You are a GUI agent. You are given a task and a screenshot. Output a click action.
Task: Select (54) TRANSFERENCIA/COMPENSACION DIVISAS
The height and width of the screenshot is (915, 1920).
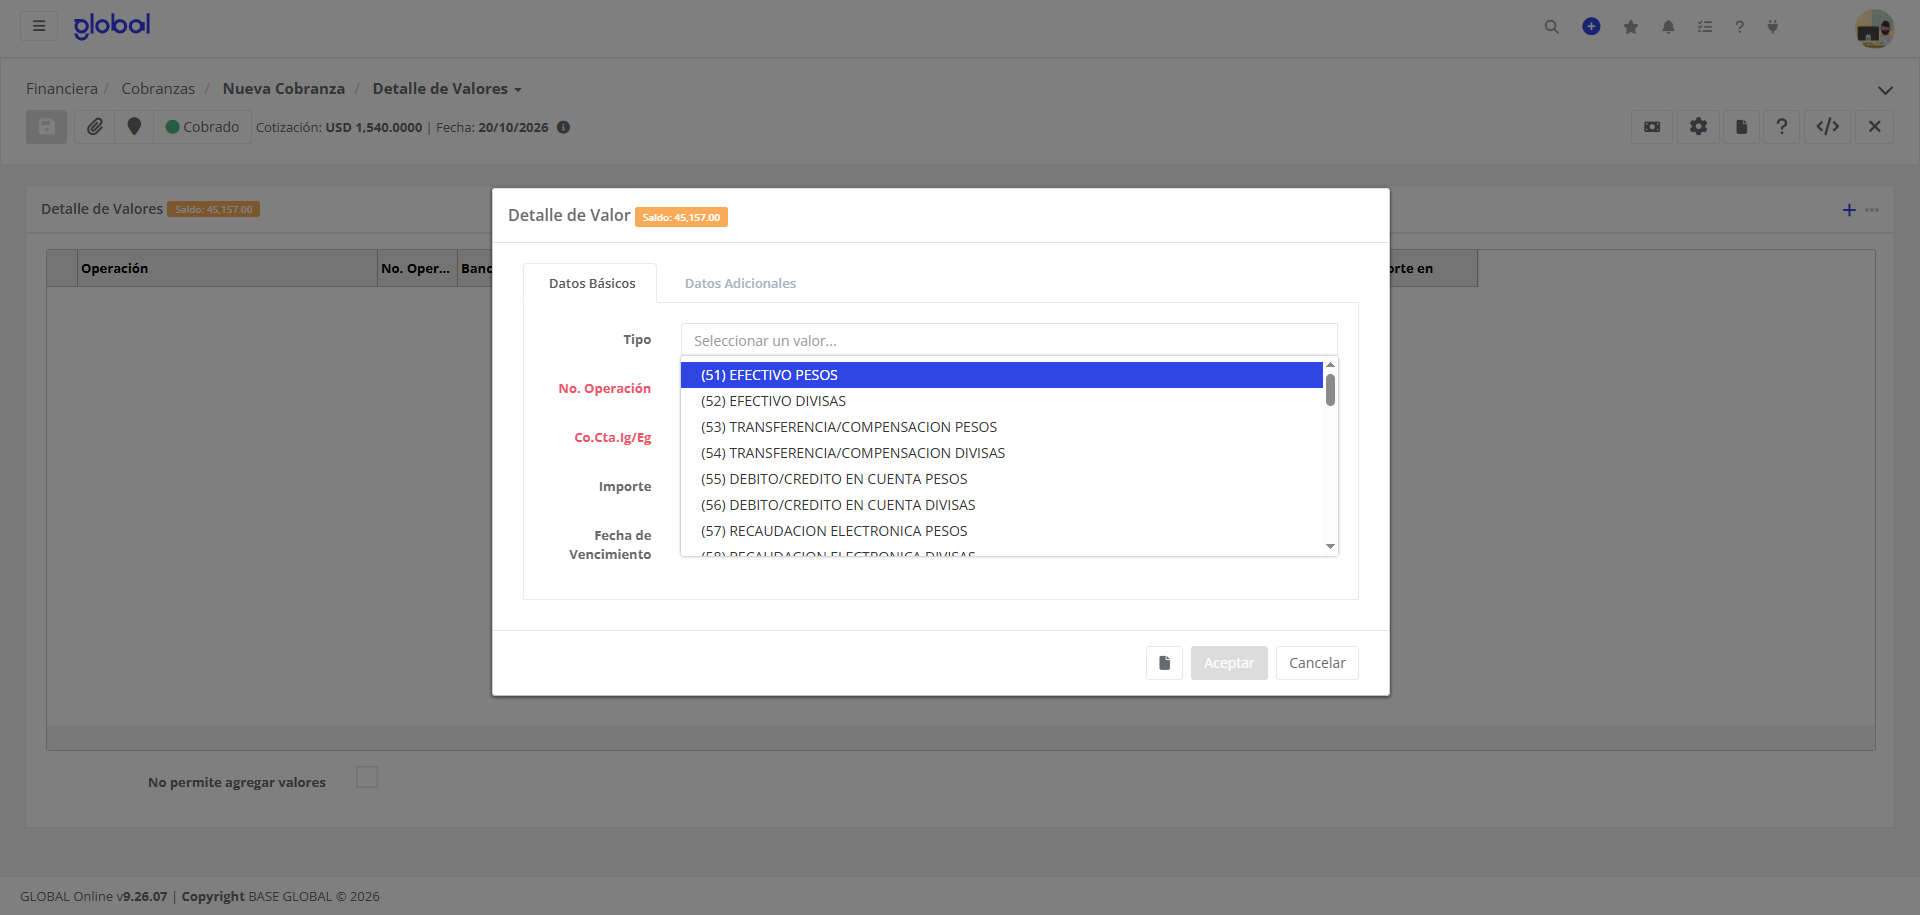pos(1001,453)
